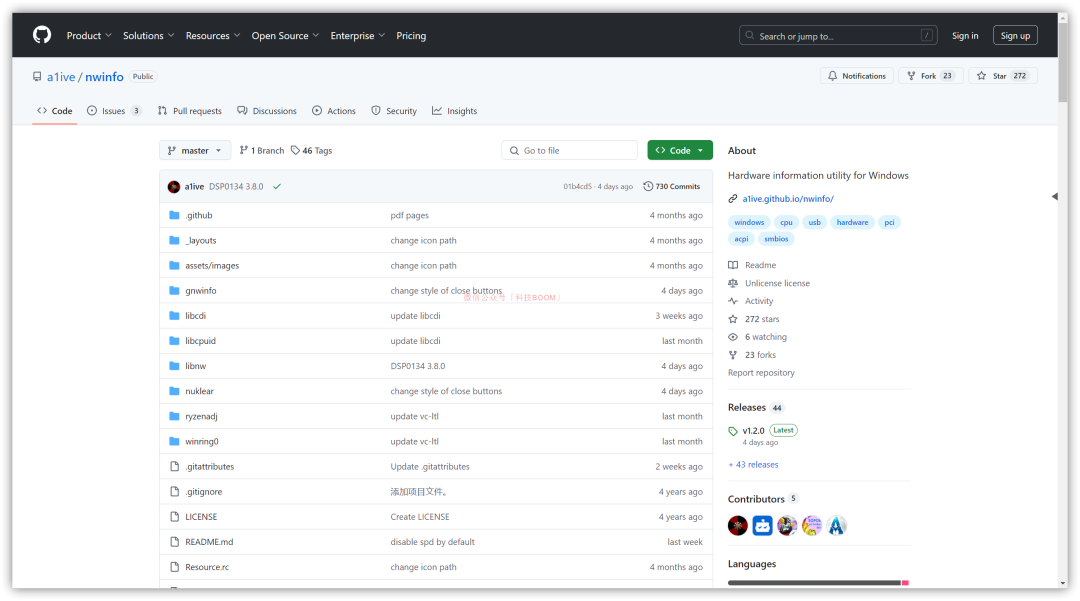This screenshot has height=601, width=1080.
Task: Click the Readme book icon
Action: (733, 265)
